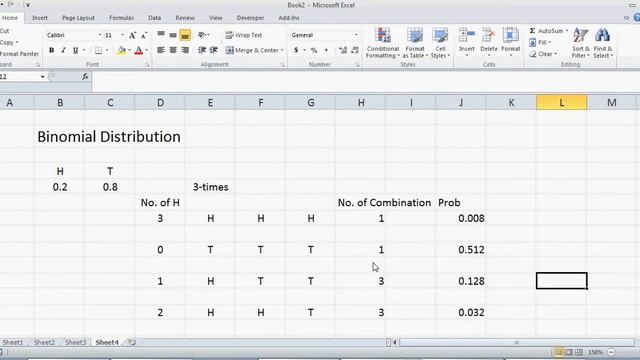The height and width of the screenshot is (360, 640).
Task: Click the Insert Worksheet icon
Action: pyautogui.click(x=131, y=342)
